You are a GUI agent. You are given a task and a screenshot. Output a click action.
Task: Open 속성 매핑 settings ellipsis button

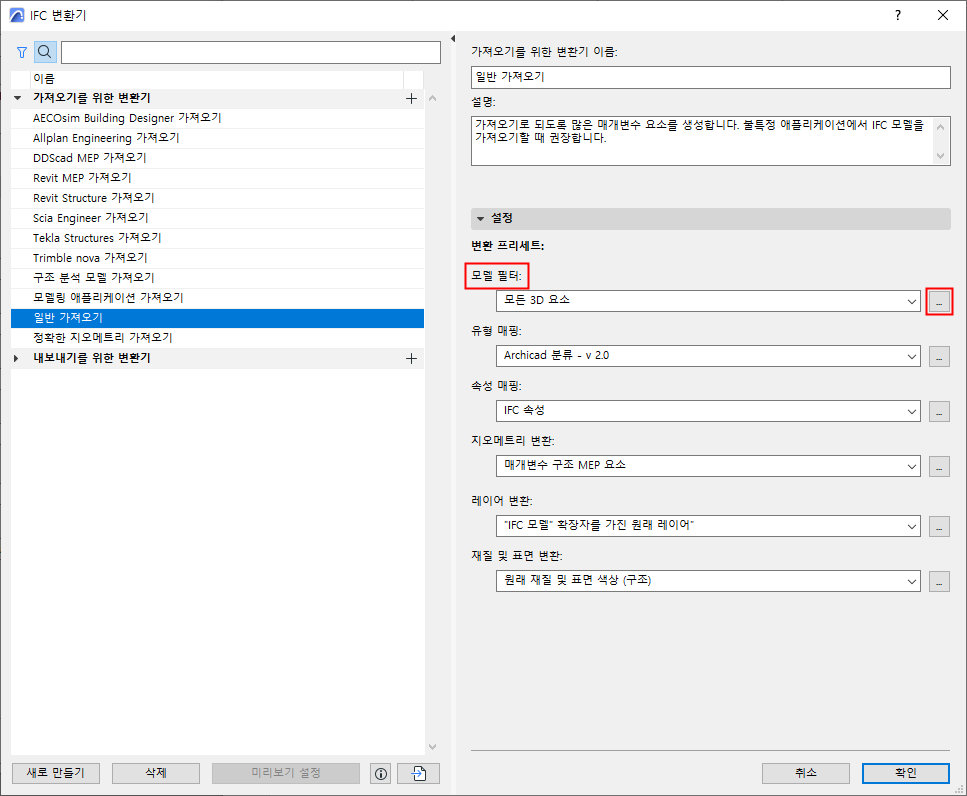[x=939, y=411]
